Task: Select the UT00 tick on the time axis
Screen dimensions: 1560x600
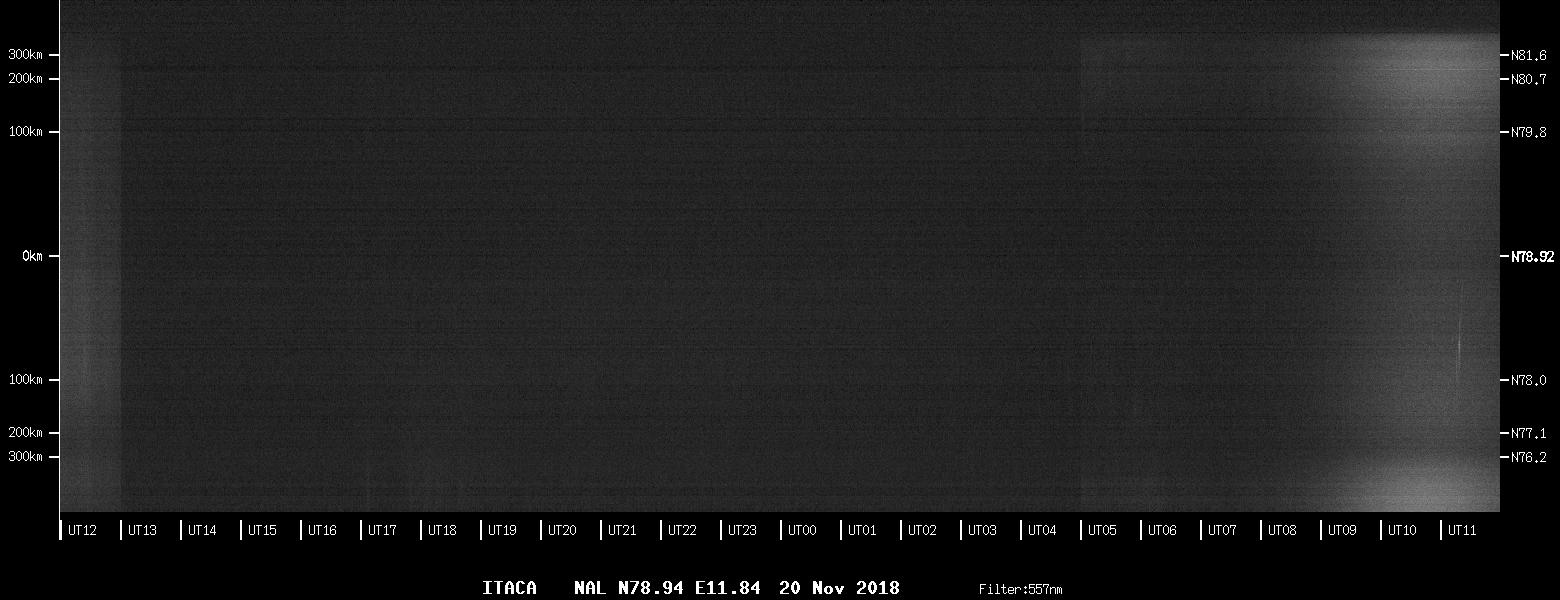Action: tap(802, 531)
